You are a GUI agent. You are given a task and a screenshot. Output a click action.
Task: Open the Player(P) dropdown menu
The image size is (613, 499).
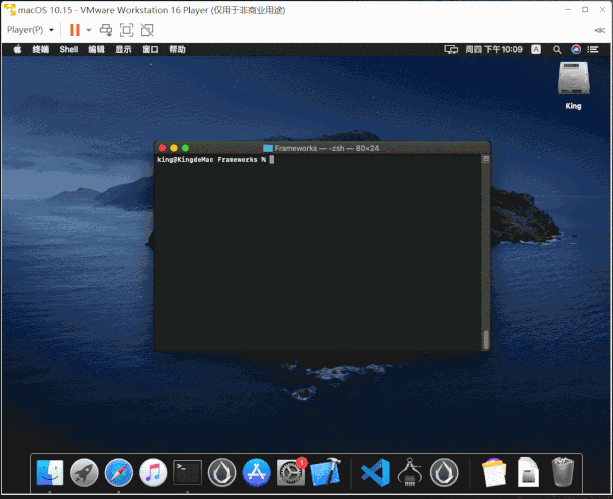pos(30,30)
